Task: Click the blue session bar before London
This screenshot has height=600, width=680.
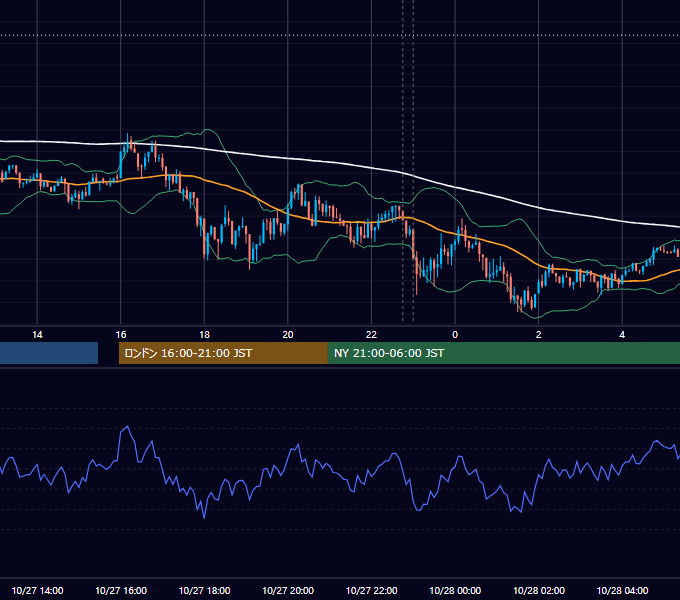Action: point(49,353)
